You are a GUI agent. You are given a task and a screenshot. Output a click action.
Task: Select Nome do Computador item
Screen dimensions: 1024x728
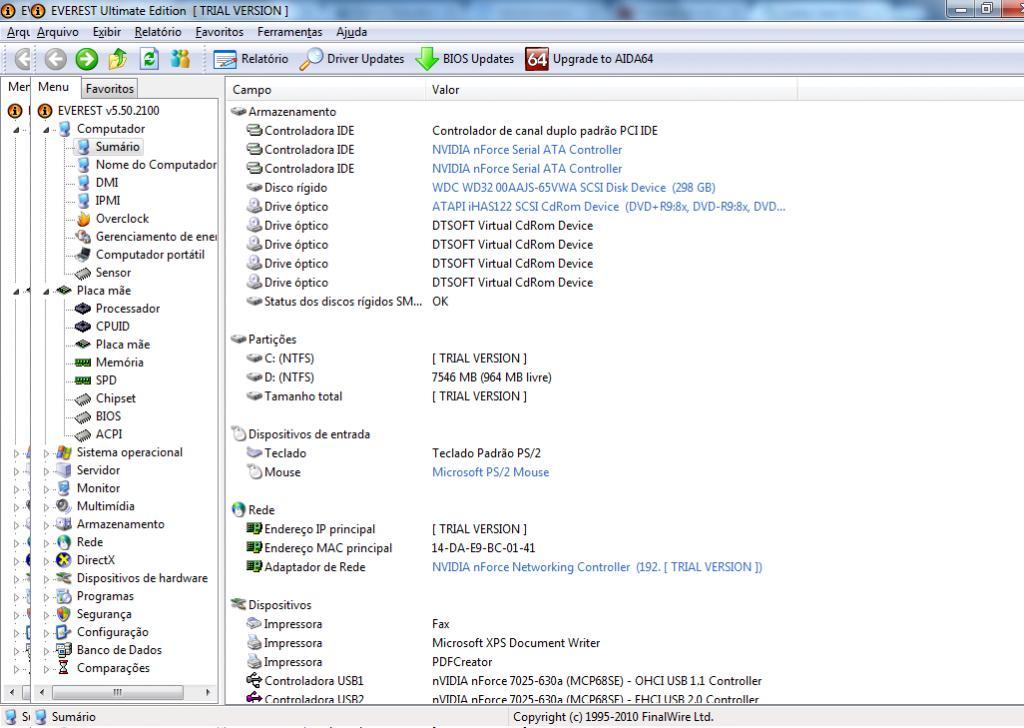[x=156, y=165]
